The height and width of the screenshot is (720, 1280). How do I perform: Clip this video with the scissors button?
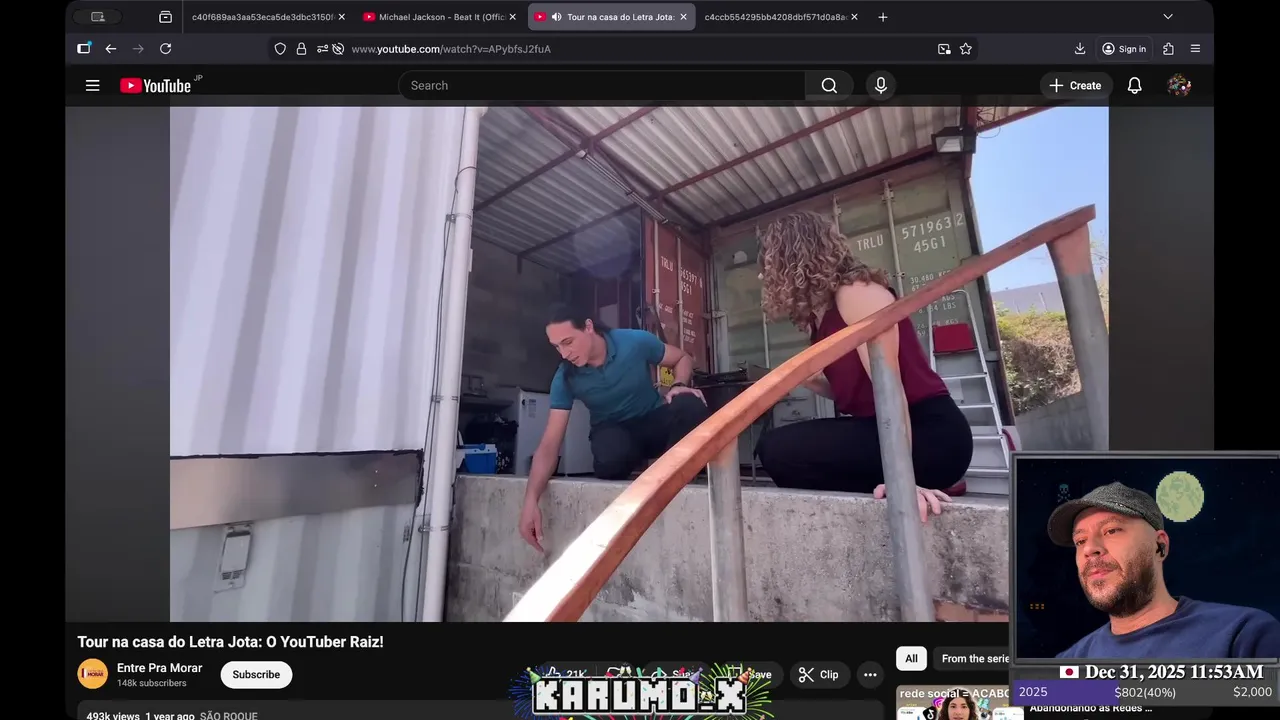pos(819,674)
